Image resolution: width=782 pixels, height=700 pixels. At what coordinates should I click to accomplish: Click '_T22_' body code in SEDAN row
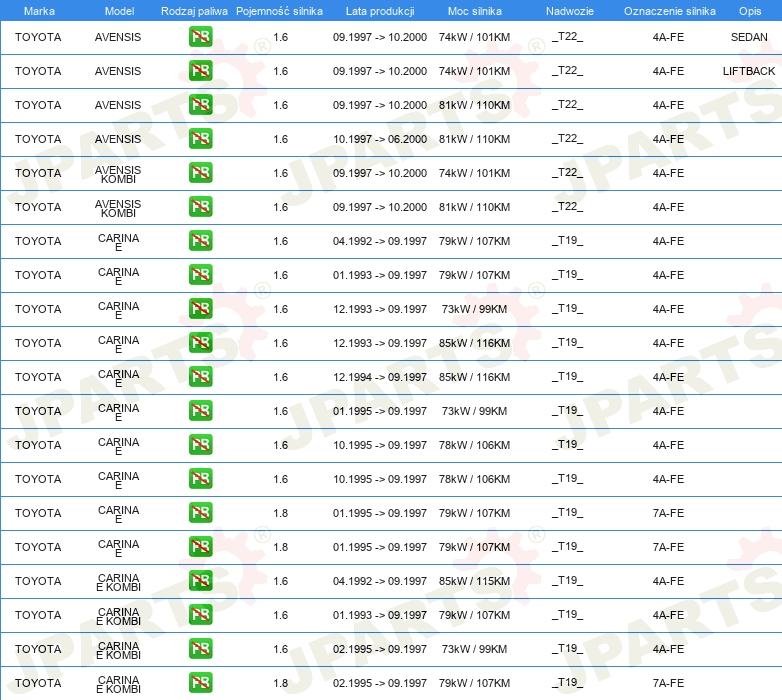[x=568, y=36]
